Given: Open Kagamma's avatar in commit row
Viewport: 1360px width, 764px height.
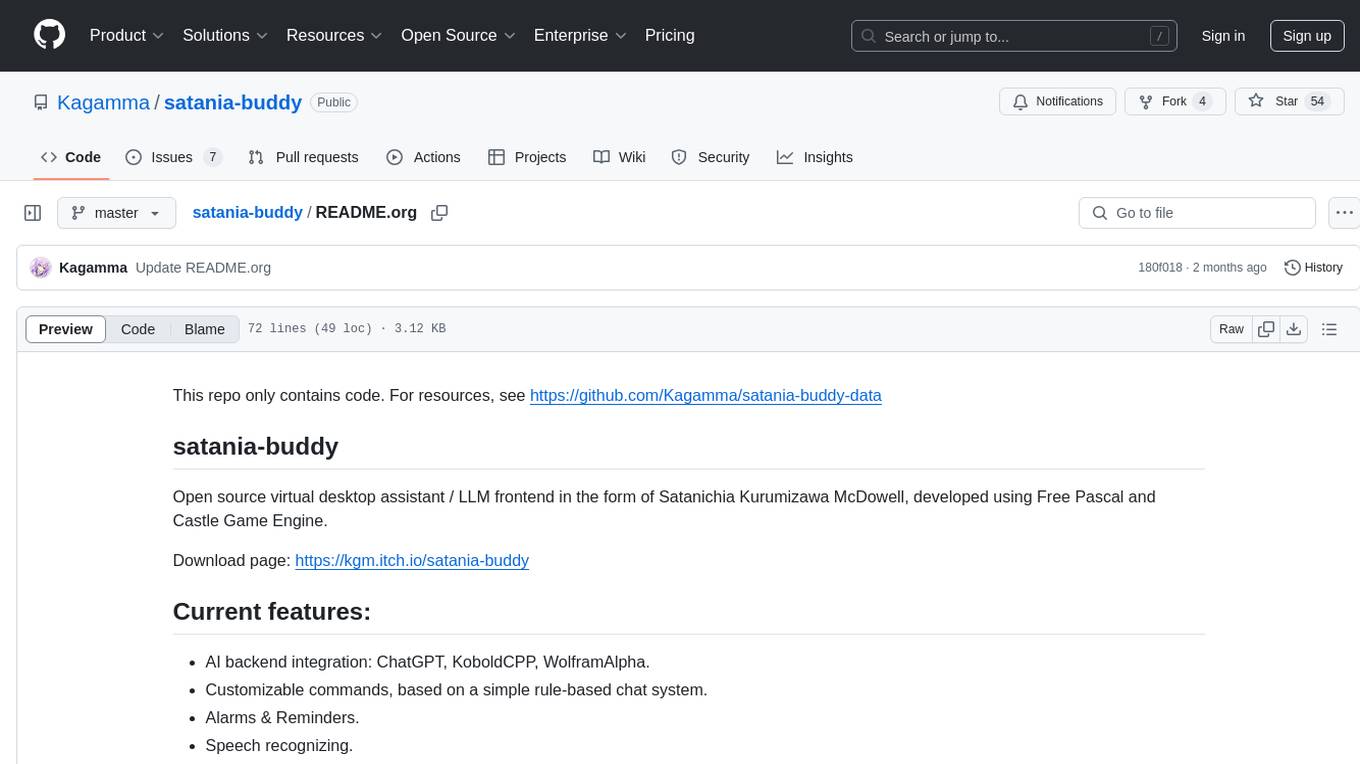Looking at the screenshot, I should pos(41,268).
